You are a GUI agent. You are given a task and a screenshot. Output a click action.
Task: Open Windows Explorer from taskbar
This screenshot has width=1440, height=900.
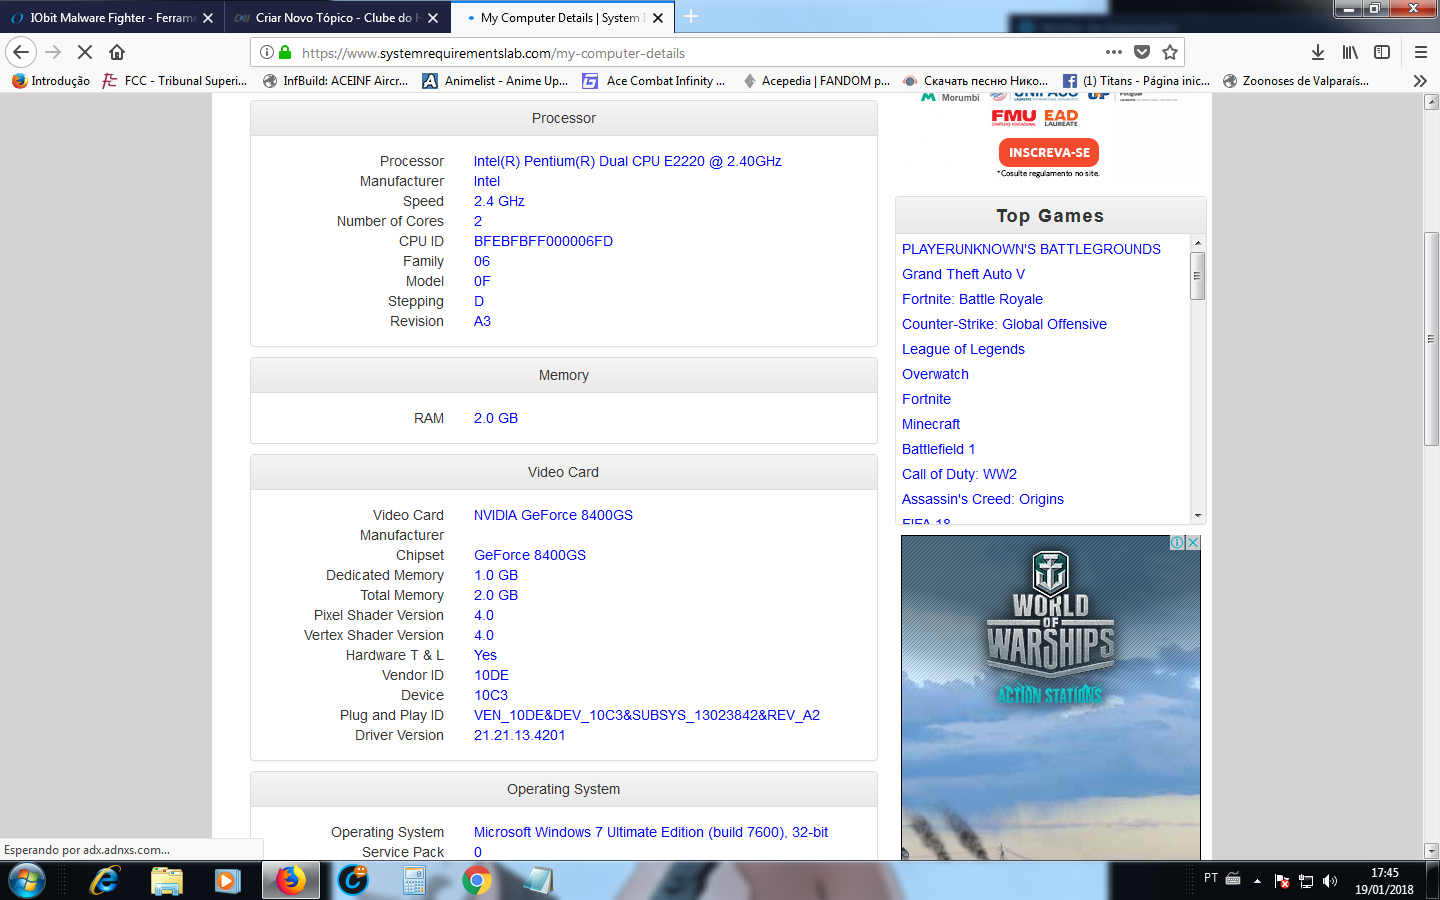(x=166, y=881)
